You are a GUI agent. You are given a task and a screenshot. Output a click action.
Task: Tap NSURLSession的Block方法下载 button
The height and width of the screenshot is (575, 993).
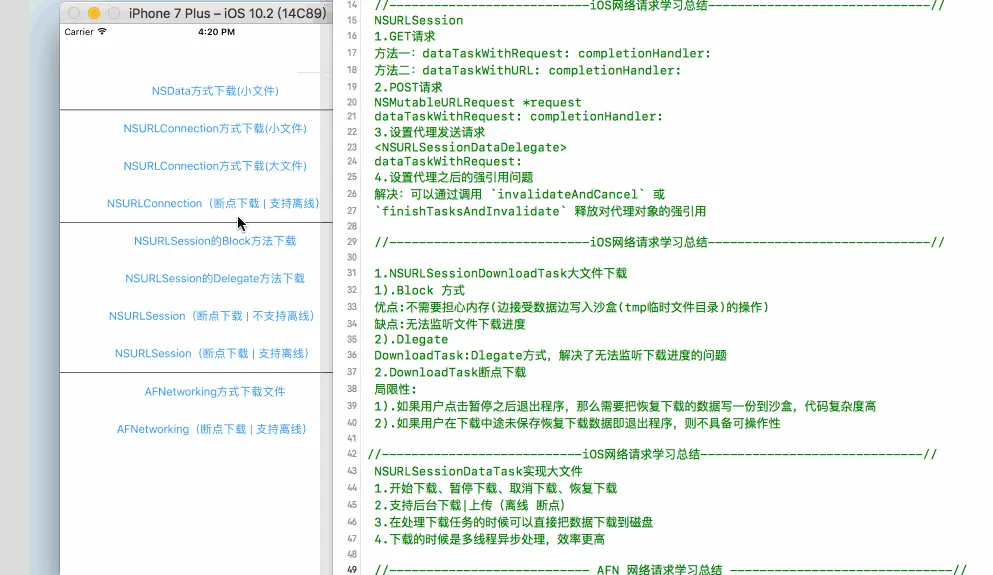pos(215,241)
